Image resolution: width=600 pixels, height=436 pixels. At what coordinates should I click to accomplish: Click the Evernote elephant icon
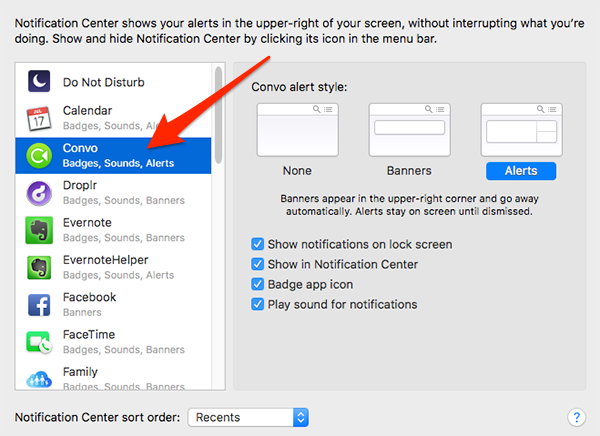point(39,230)
